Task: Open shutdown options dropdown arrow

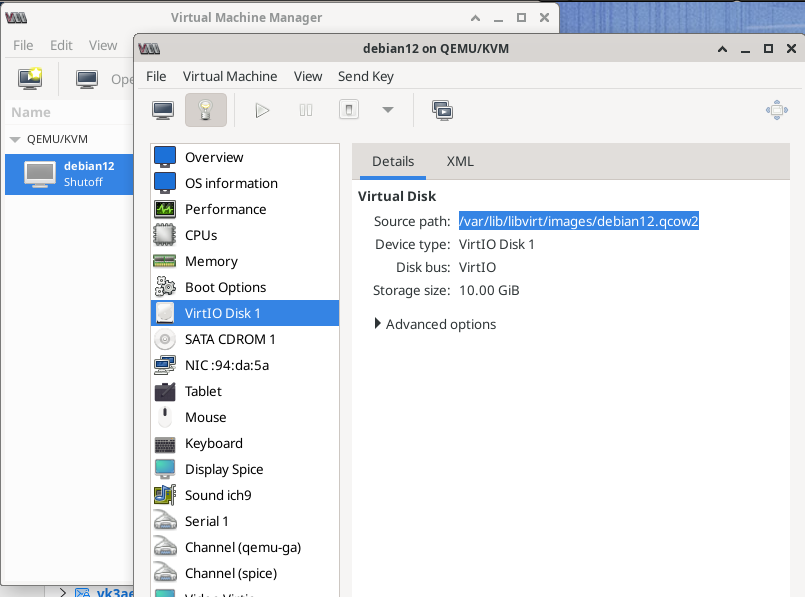Action: 388,110
